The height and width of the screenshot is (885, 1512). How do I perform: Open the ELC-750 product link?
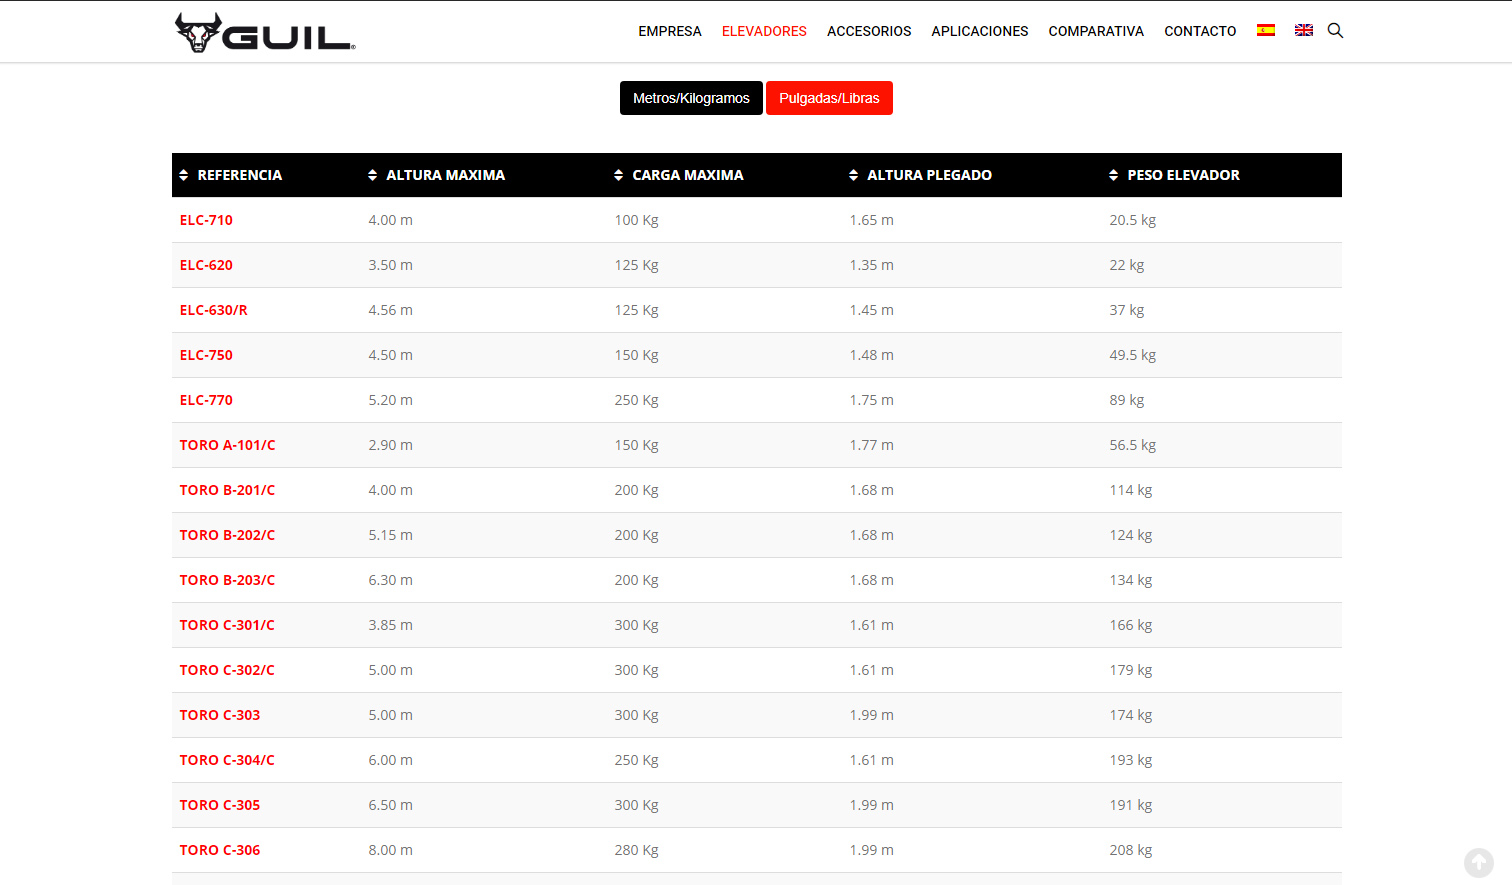click(x=206, y=355)
